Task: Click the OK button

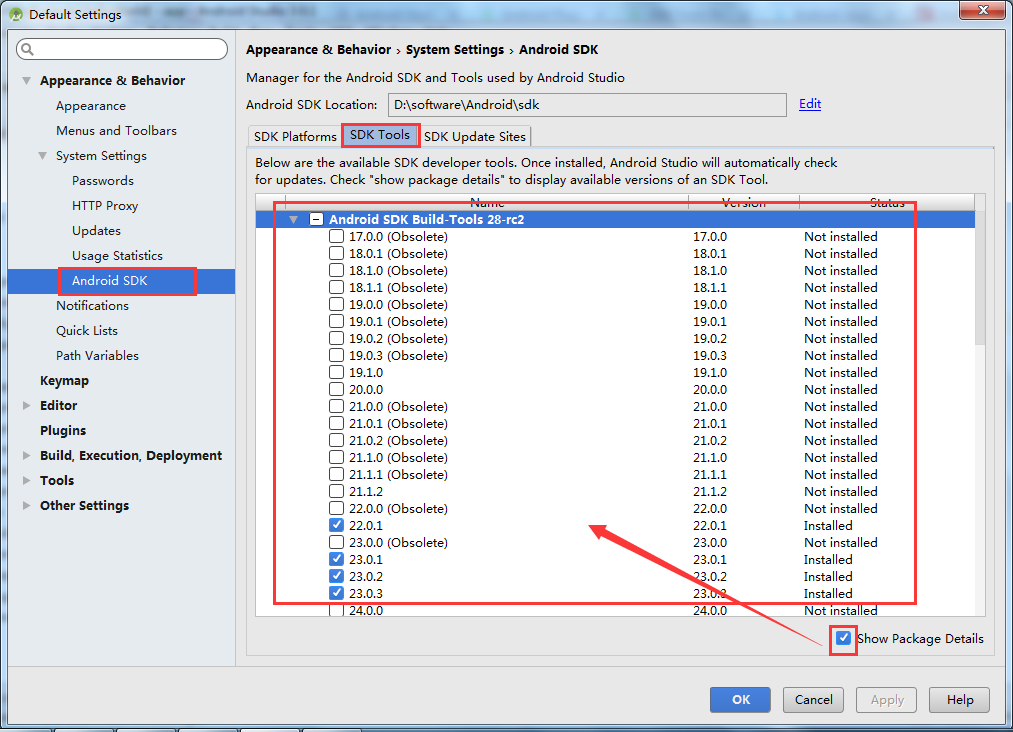Action: 740,700
